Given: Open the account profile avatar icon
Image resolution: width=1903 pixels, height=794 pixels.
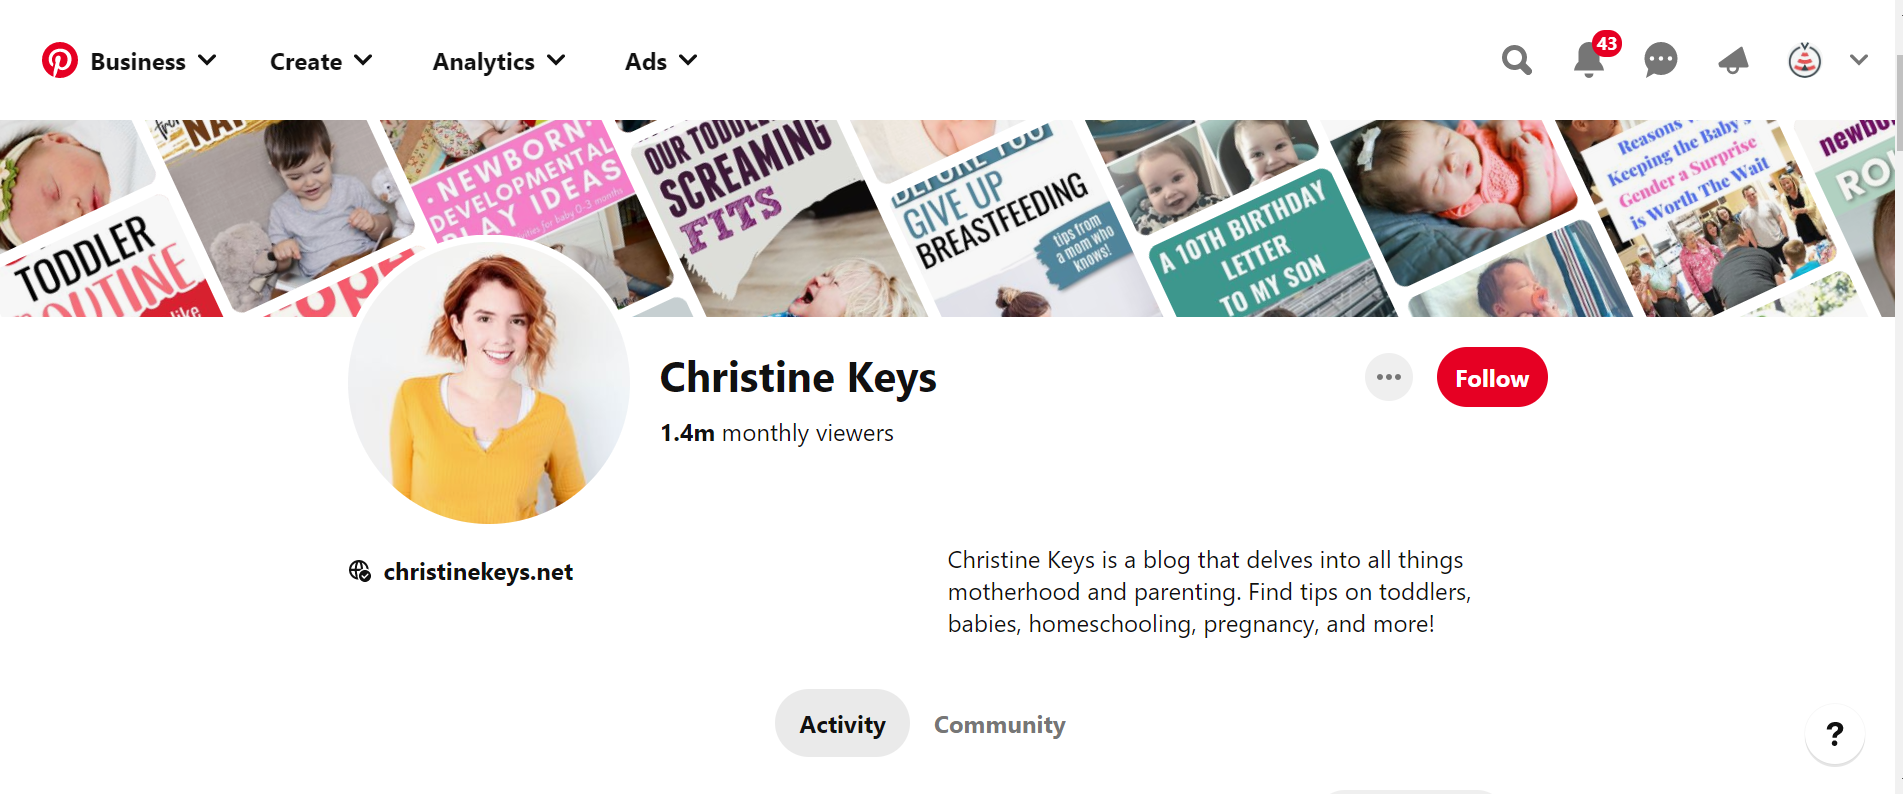Looking at the screenshot, I should click(x=1804, y=61).
